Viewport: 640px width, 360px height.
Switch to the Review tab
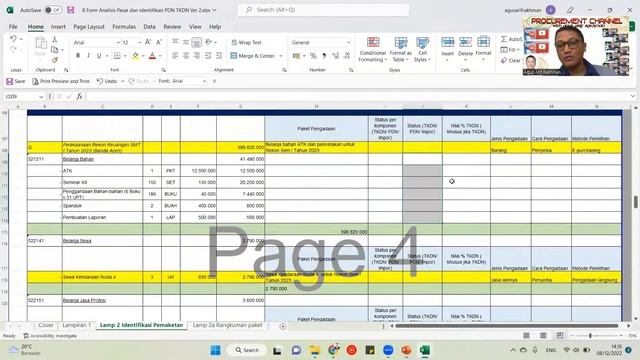click(172, 27)
